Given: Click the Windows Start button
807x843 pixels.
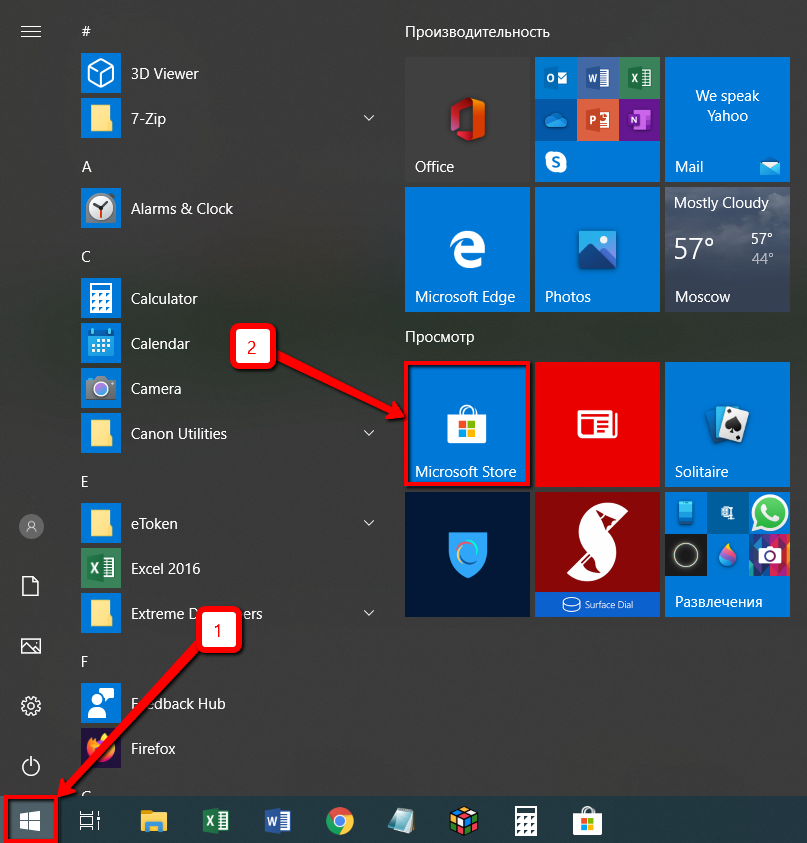Looking at the screenshot, I should click(30, 820).
